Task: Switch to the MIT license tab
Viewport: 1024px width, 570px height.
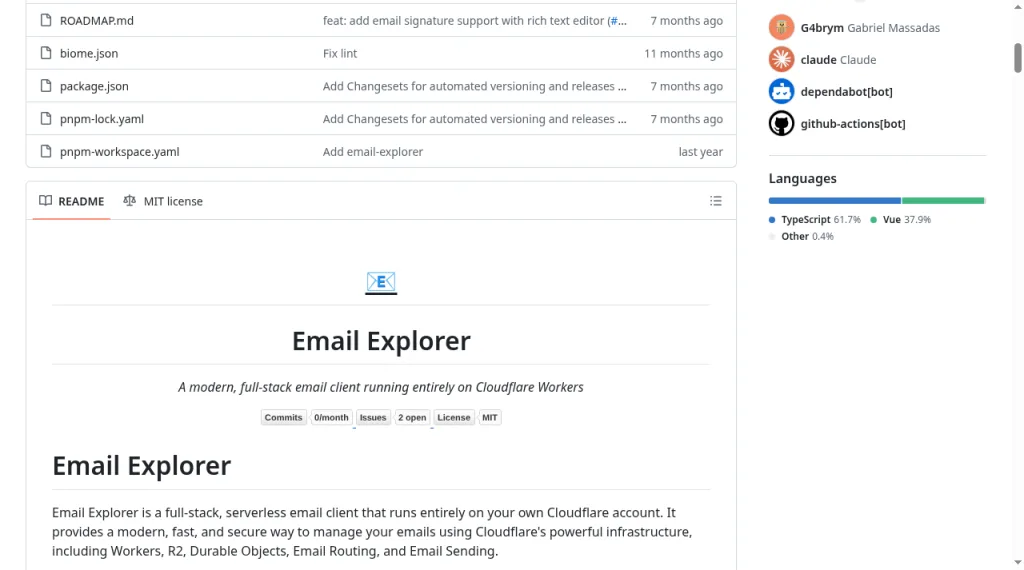Action: [163, 201]
